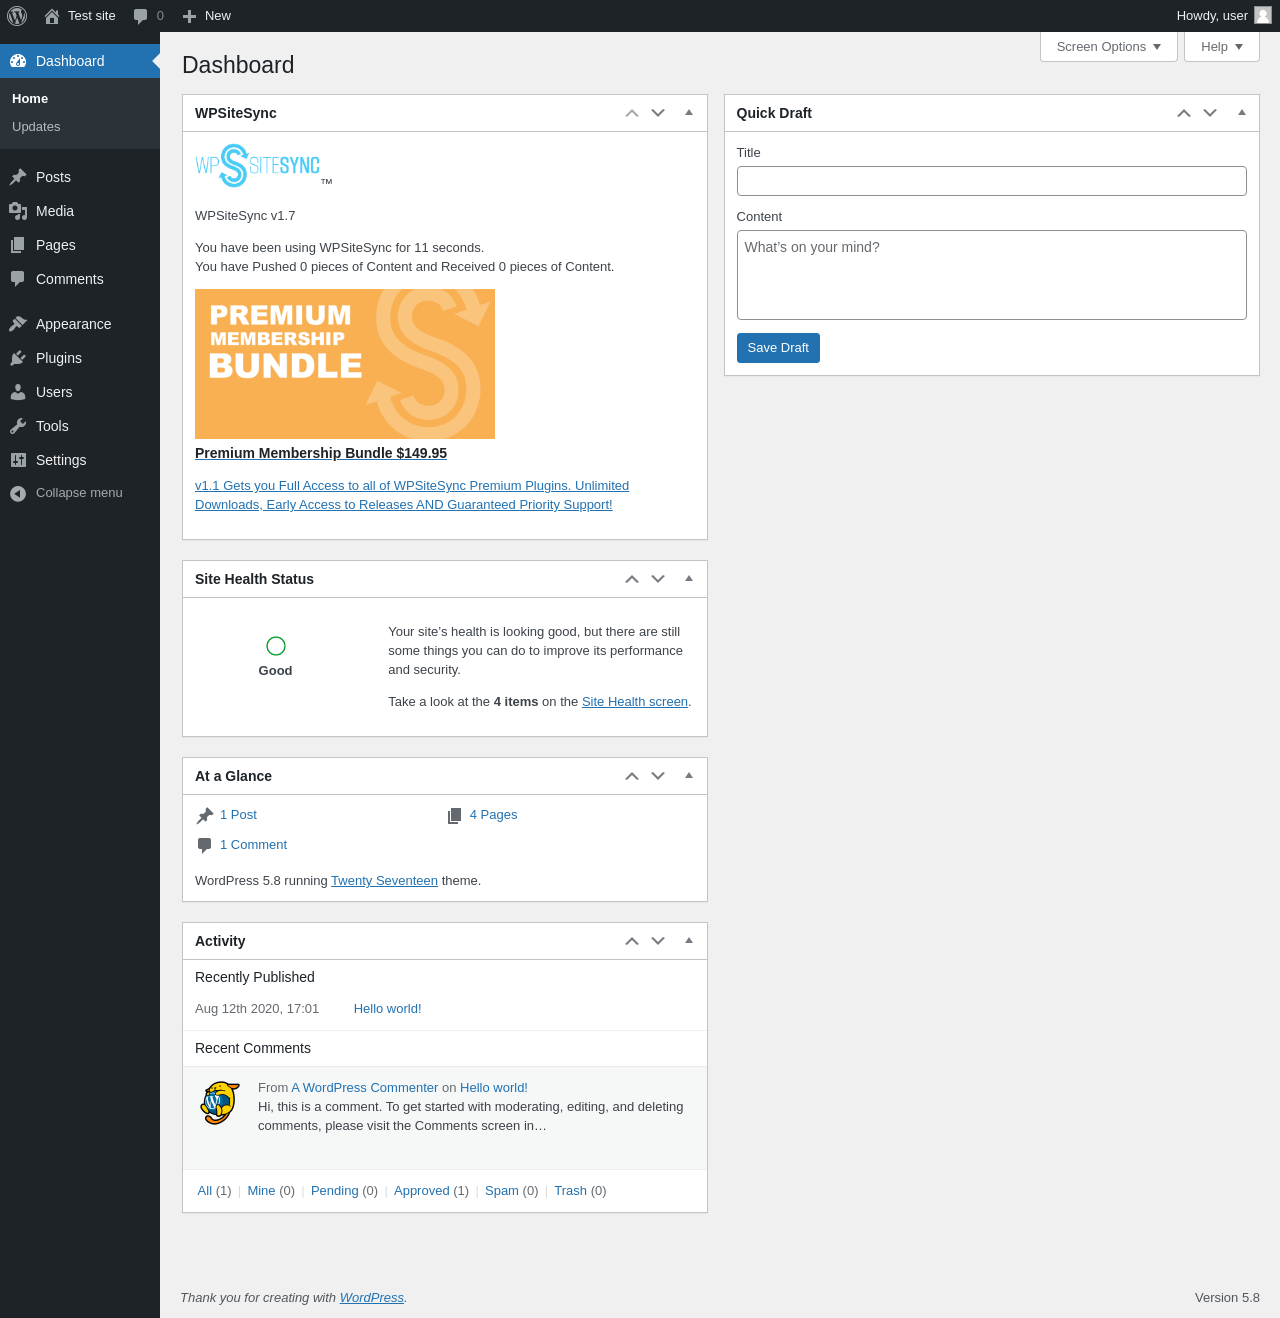Click the Collapse menu arrow icon
The width and height of the screenshot is (1280, 1318).
18,493
